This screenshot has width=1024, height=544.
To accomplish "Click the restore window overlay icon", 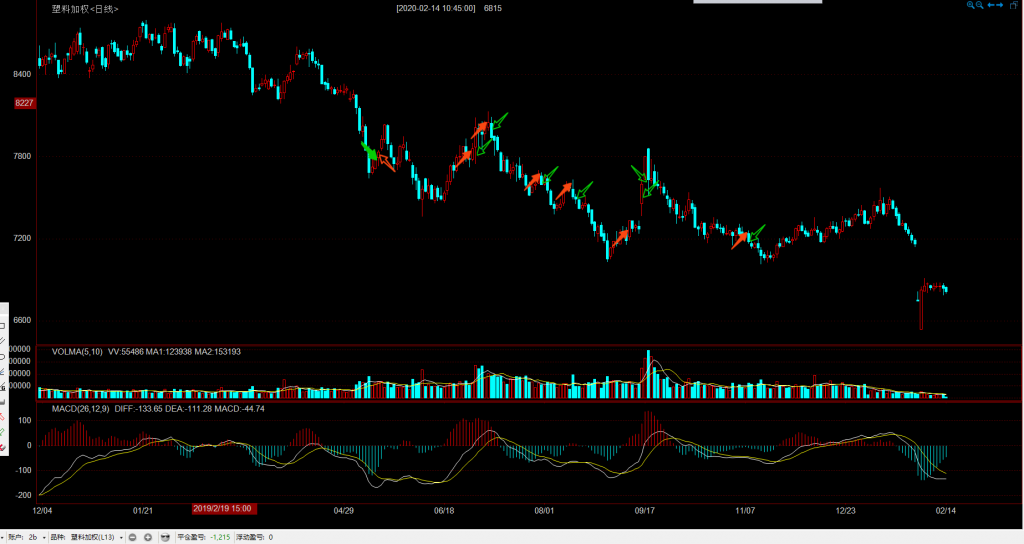I will [x=1012, y=6].
